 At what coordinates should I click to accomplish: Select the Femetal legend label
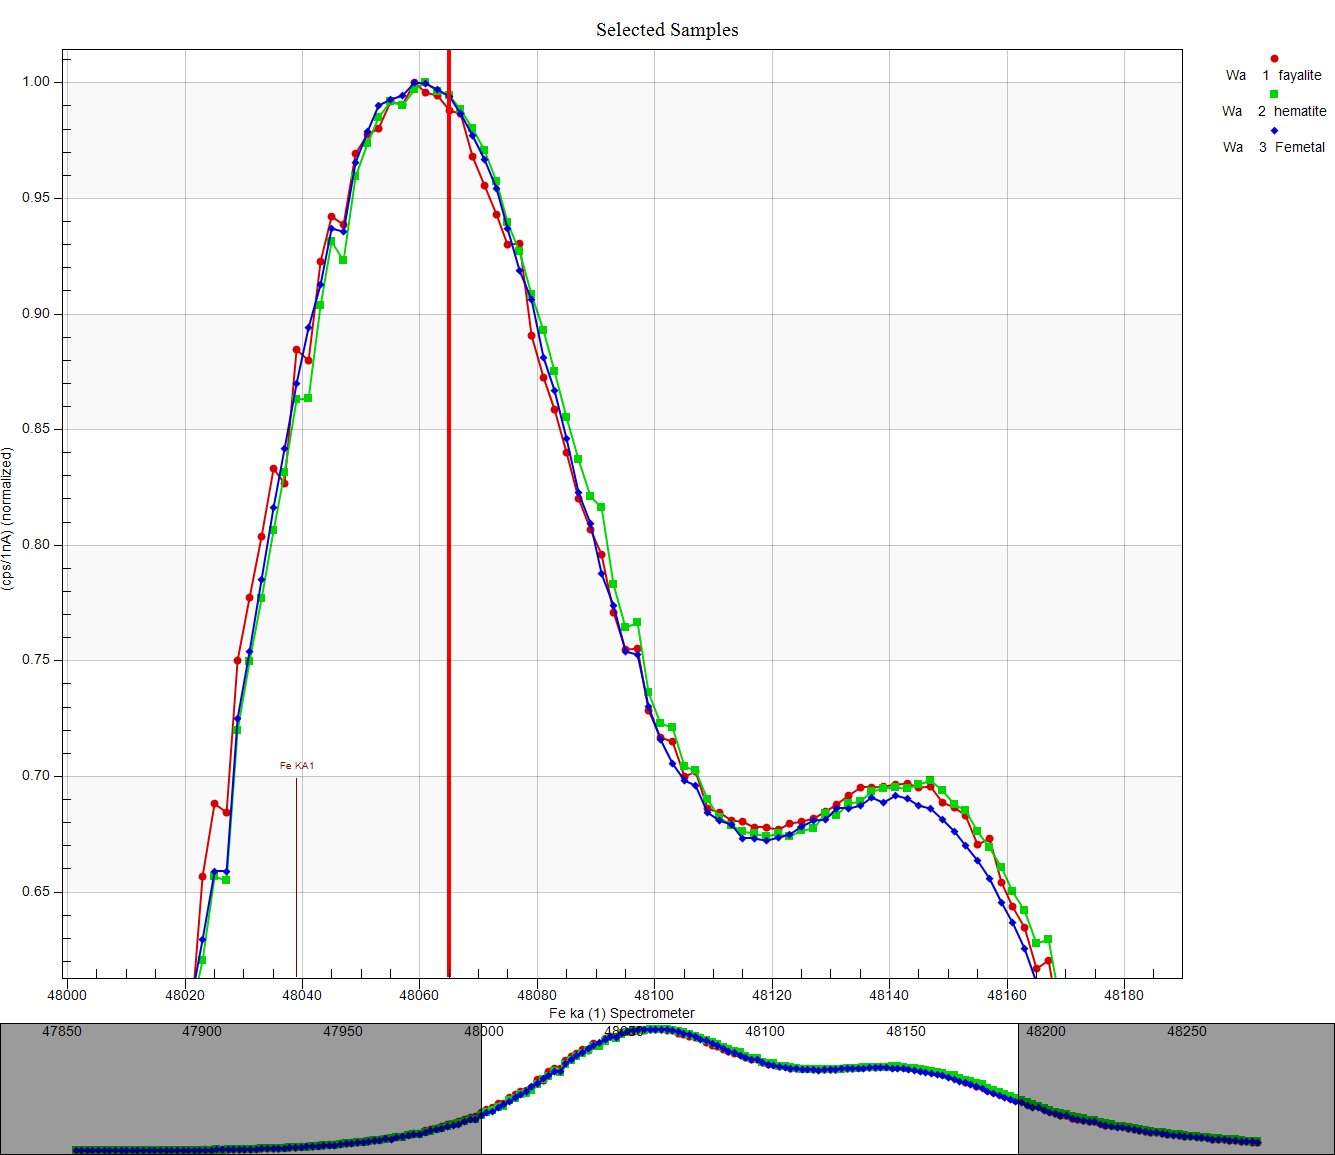click(1300, 147)
